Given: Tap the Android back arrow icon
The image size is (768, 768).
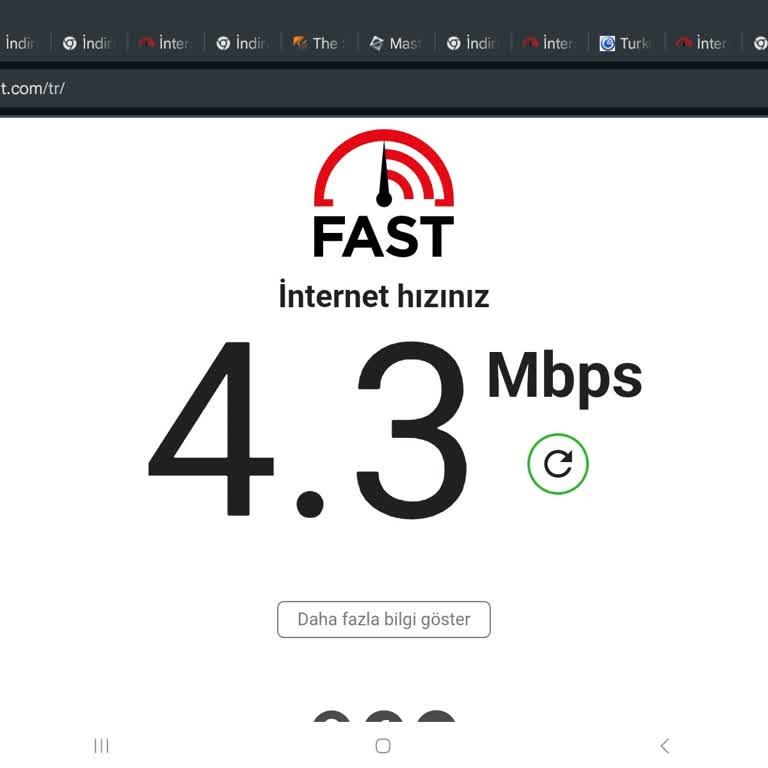Looking at the screenshot, I should click(x=665, y=745).
